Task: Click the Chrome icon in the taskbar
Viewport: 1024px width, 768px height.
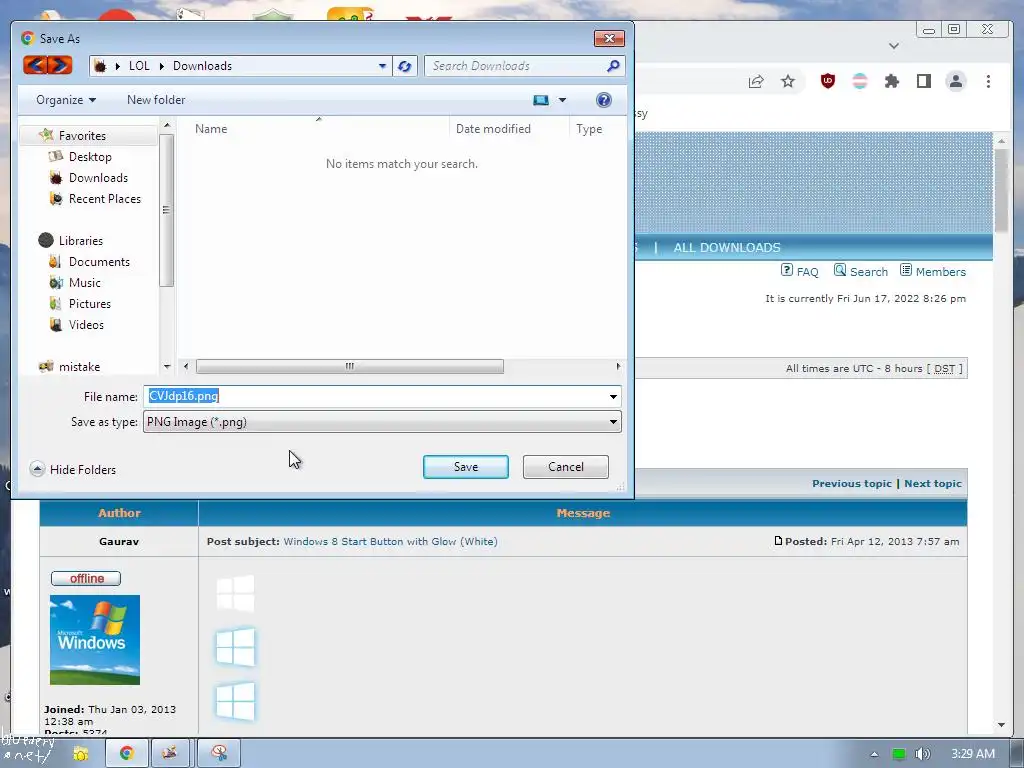Action: point(127,753)
